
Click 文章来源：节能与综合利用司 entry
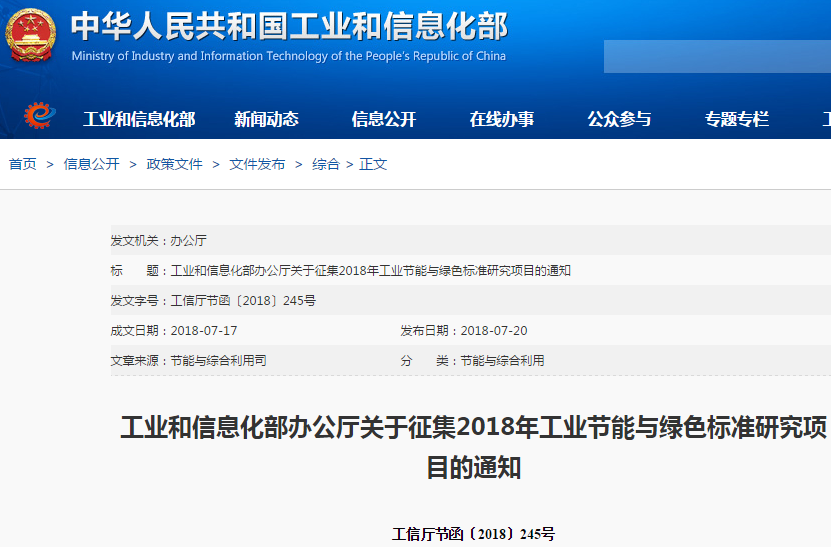tap(189, 361)
